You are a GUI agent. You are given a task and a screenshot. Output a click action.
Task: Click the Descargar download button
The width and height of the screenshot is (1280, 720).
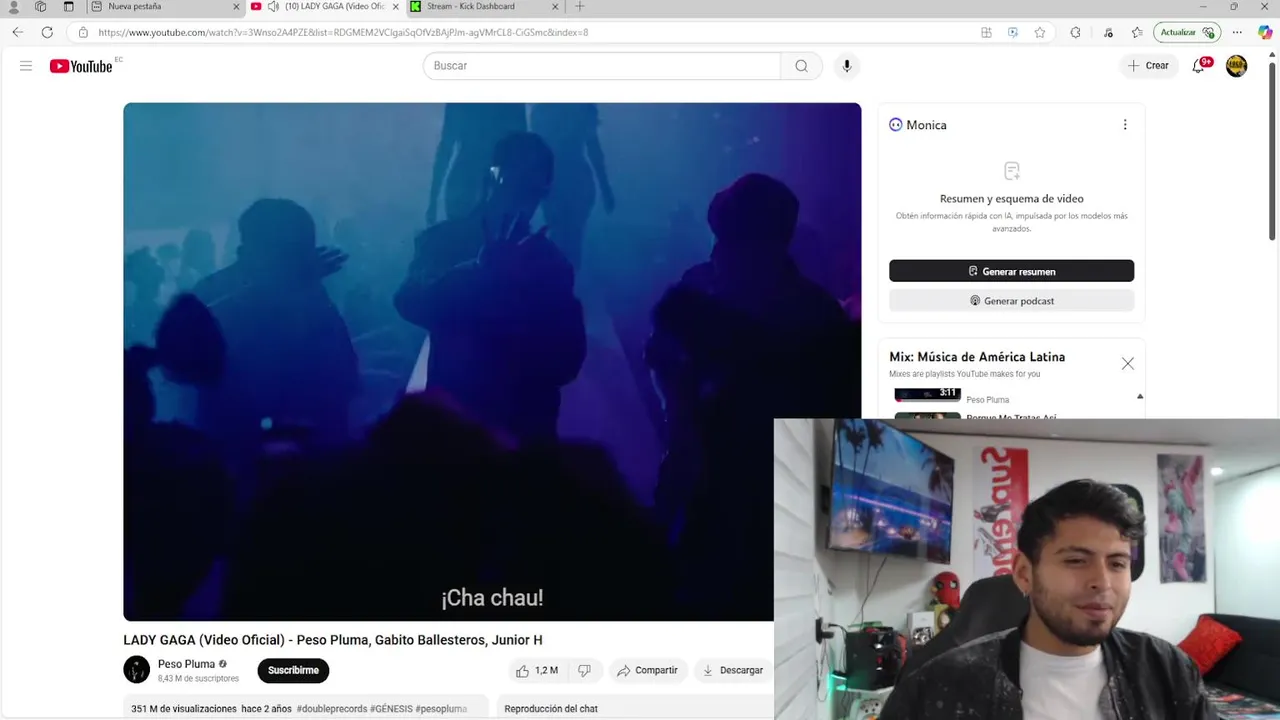[x=733, y=671]
